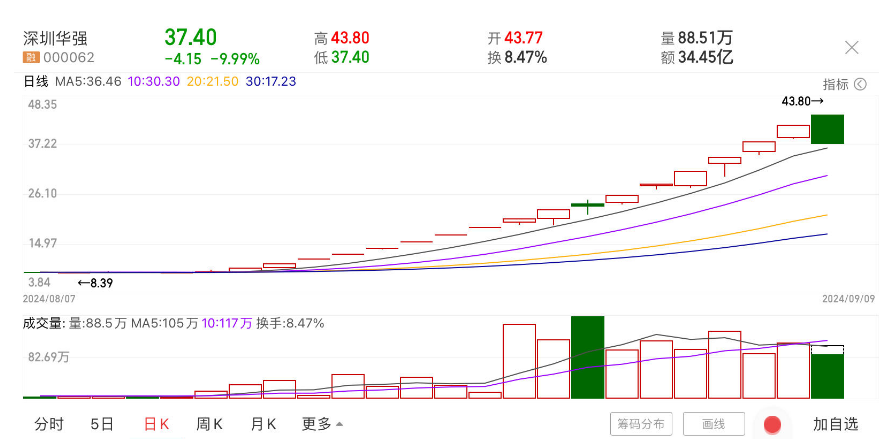Click the latest green candlestick
This screenshot has width=894, height=439.
pos(827,129)
